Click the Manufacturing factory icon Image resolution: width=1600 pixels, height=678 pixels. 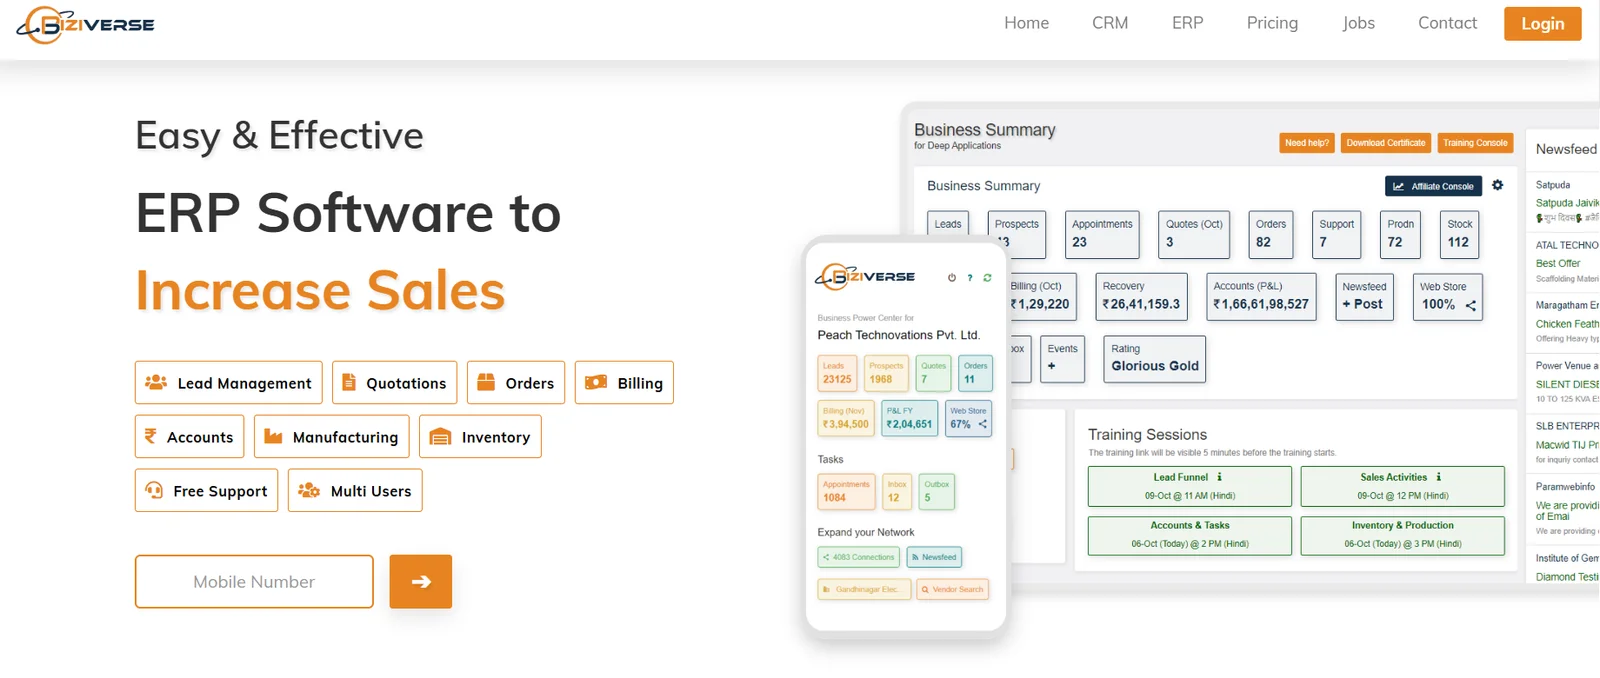click(273, 437)
